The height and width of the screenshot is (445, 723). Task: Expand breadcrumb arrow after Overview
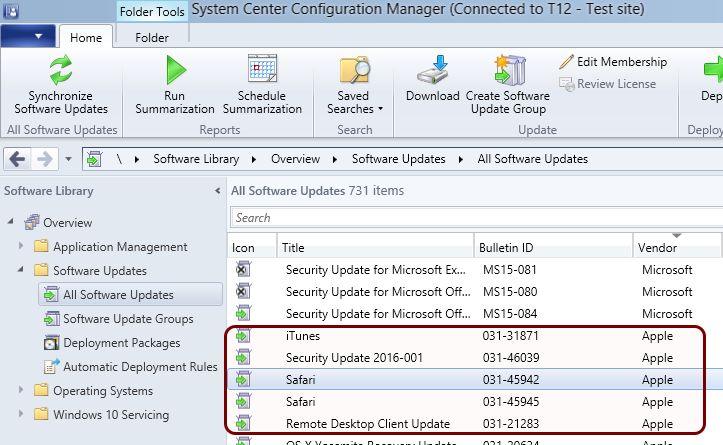point(335,160)
